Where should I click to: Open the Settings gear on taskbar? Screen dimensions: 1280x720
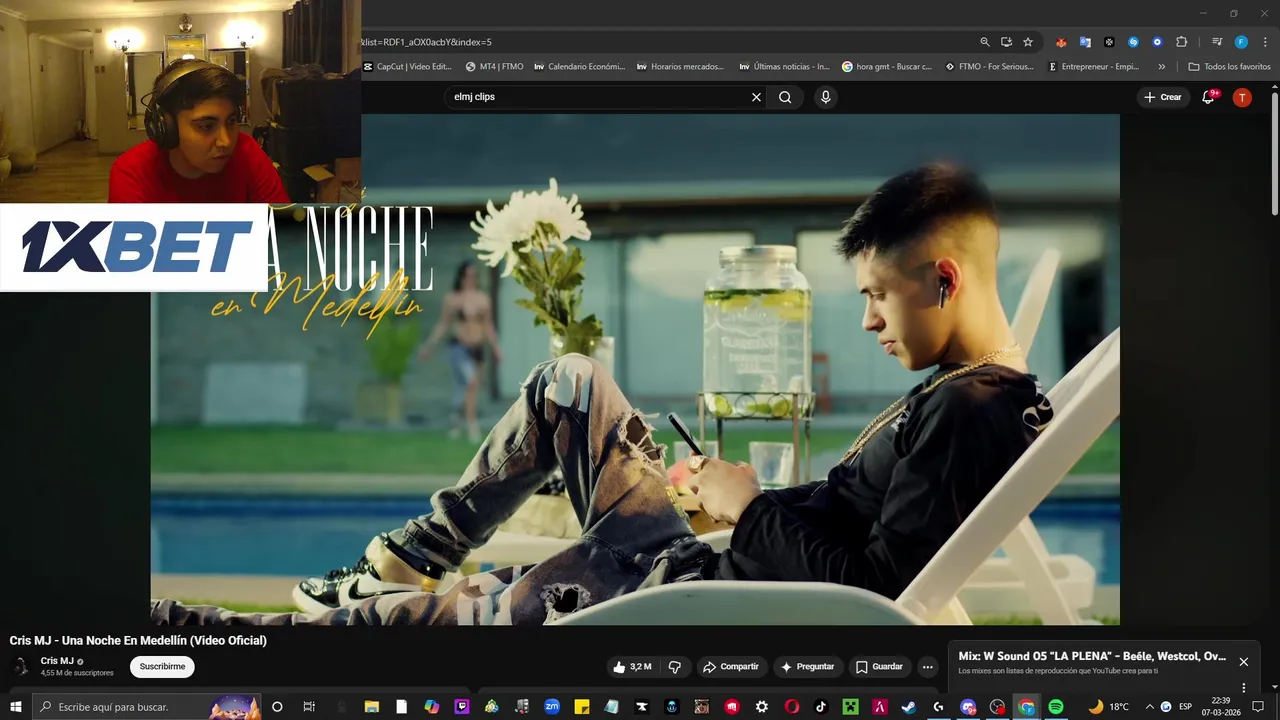click(x=762, y=707)
